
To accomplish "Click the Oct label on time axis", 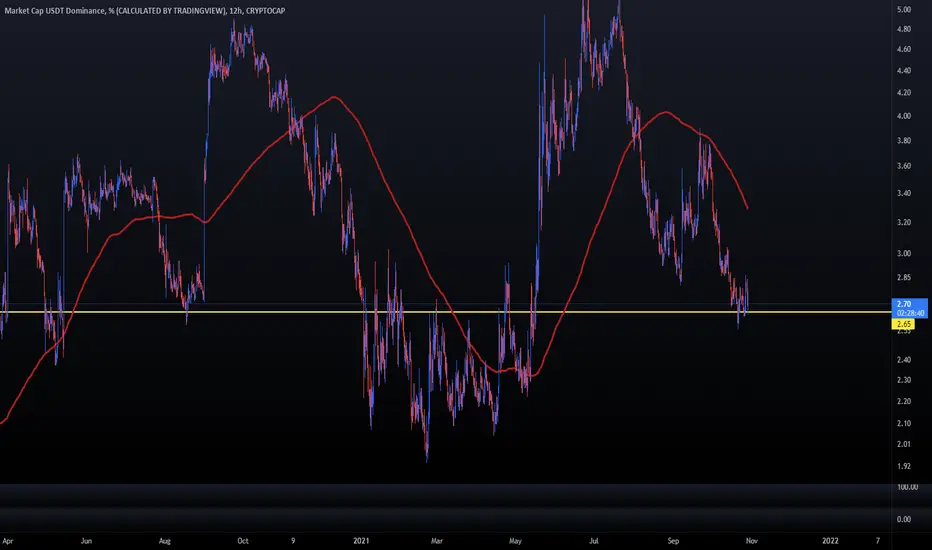I will pos(243,541).
